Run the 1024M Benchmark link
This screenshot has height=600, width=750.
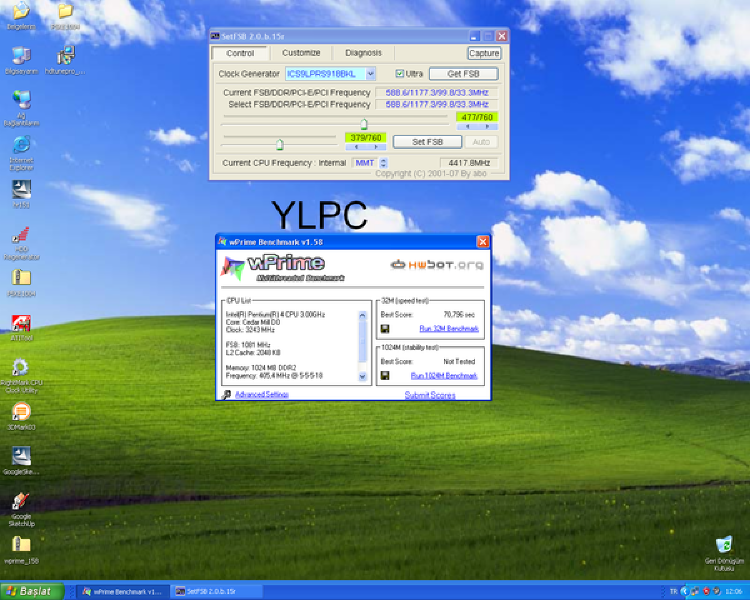coord(444,376)
